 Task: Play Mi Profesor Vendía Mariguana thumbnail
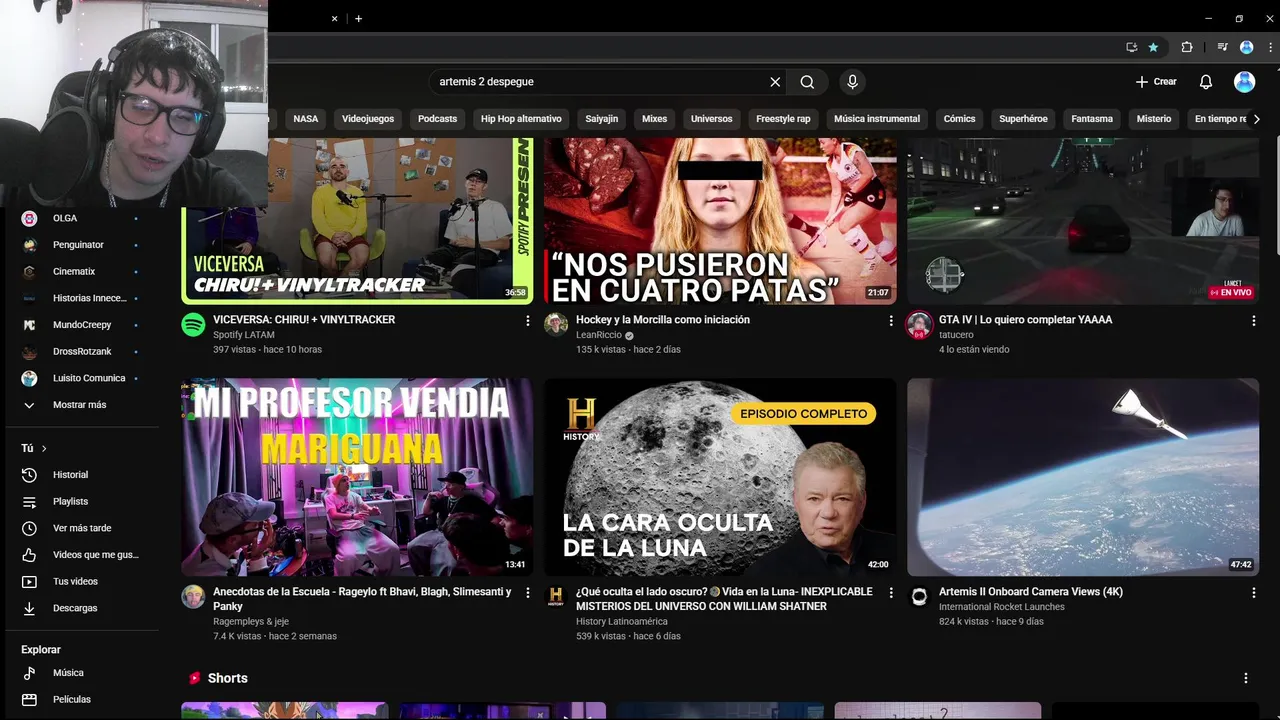tap(357, 477)
